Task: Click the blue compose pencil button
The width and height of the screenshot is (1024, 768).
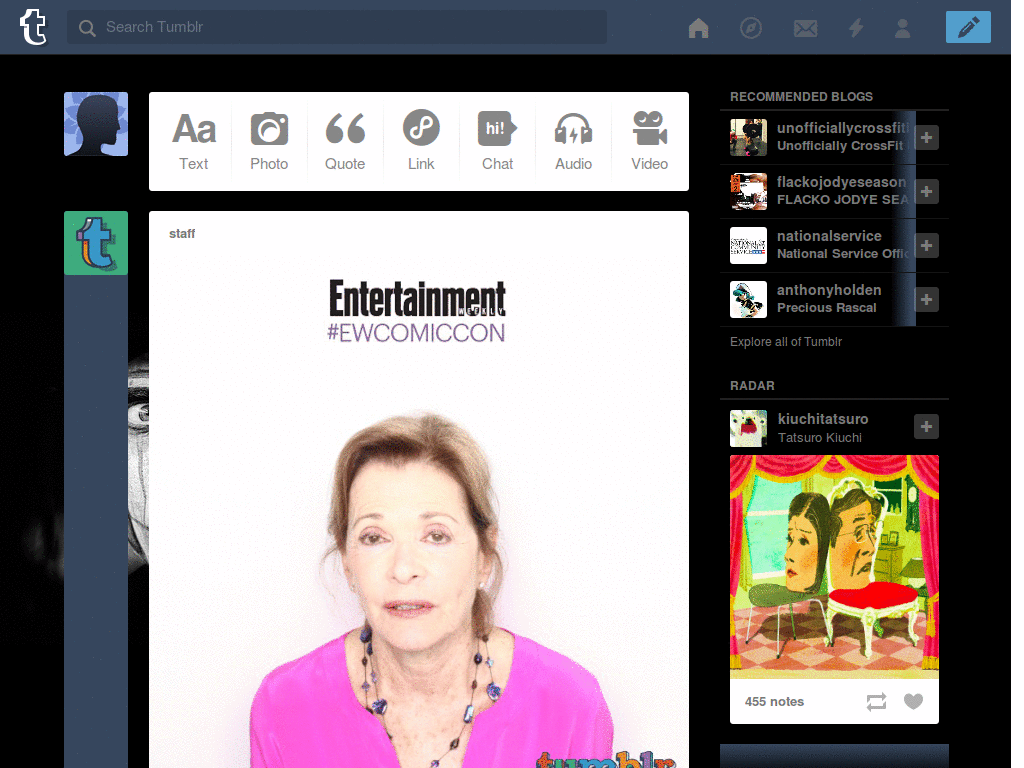Action: (x=968, y=27)
